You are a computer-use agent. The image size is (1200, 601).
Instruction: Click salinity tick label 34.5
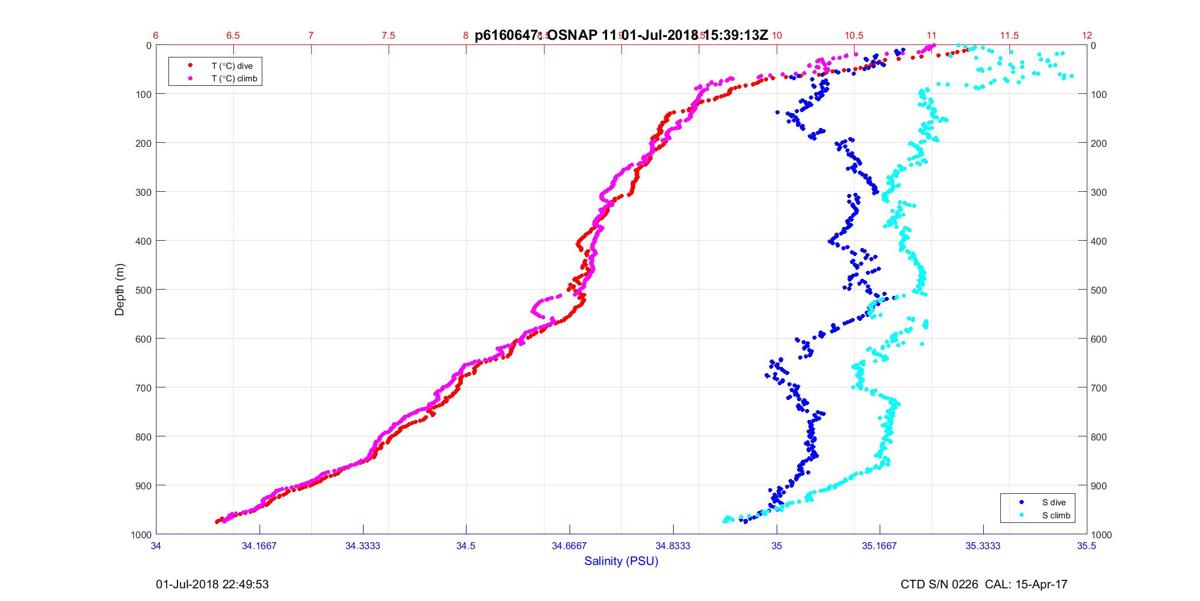466,546
